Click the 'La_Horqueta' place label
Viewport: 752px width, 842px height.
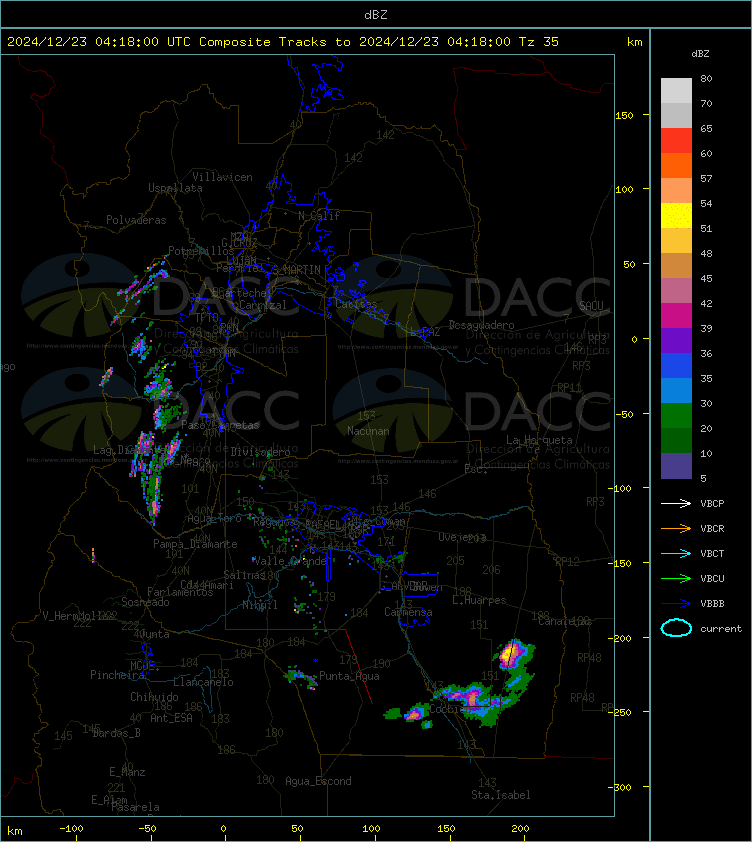(x=539, y=440)
